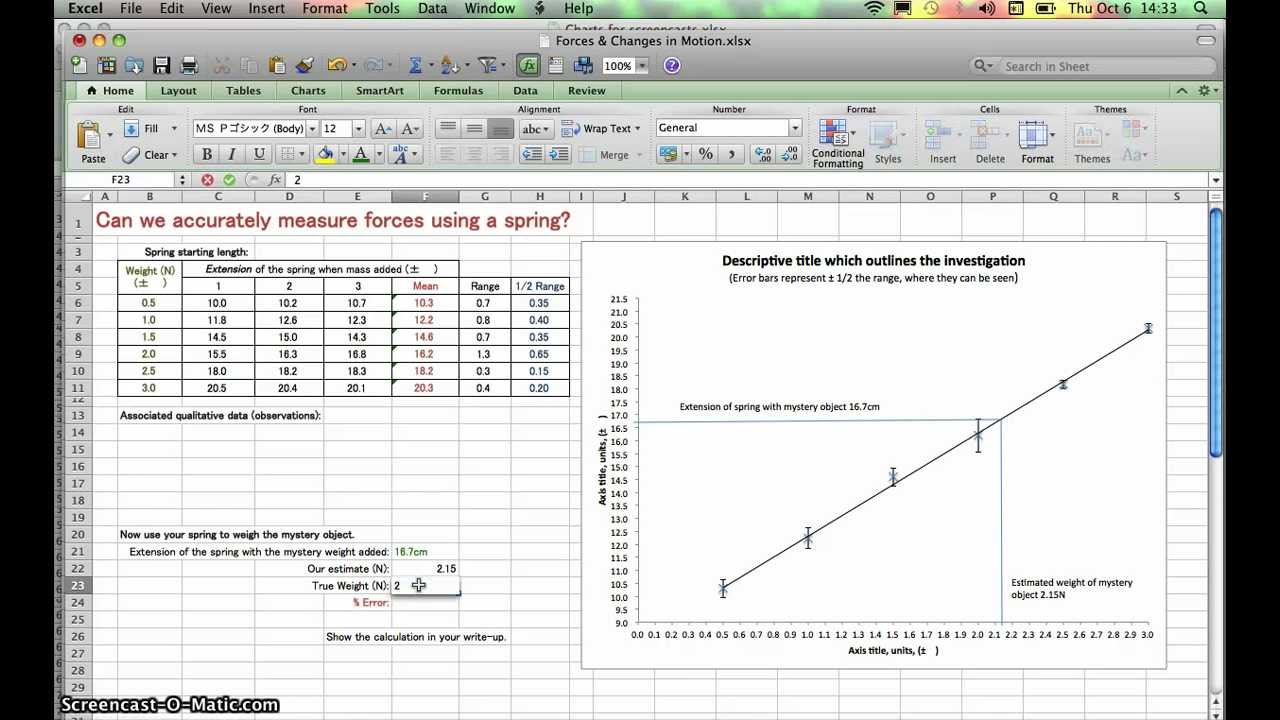Open the Tools menu in menu bar
This screenshot has width=1280, height=720.
pos(383,9)
